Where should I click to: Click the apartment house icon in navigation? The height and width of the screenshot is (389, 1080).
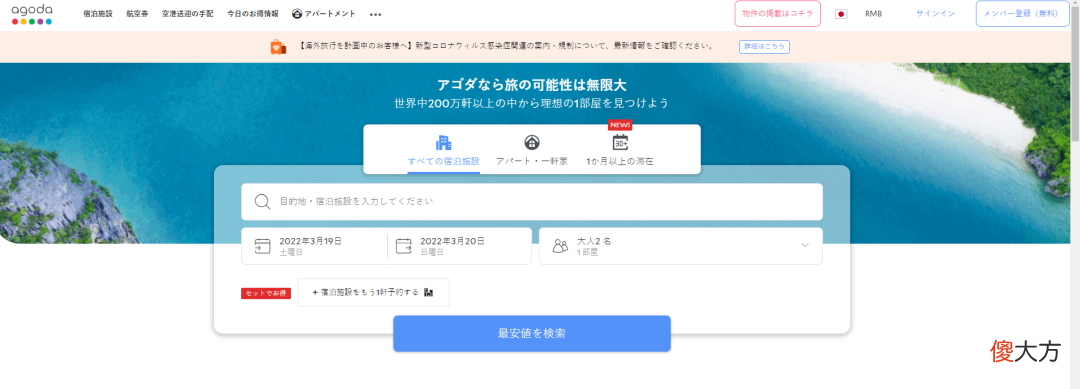tap(297, 14)
